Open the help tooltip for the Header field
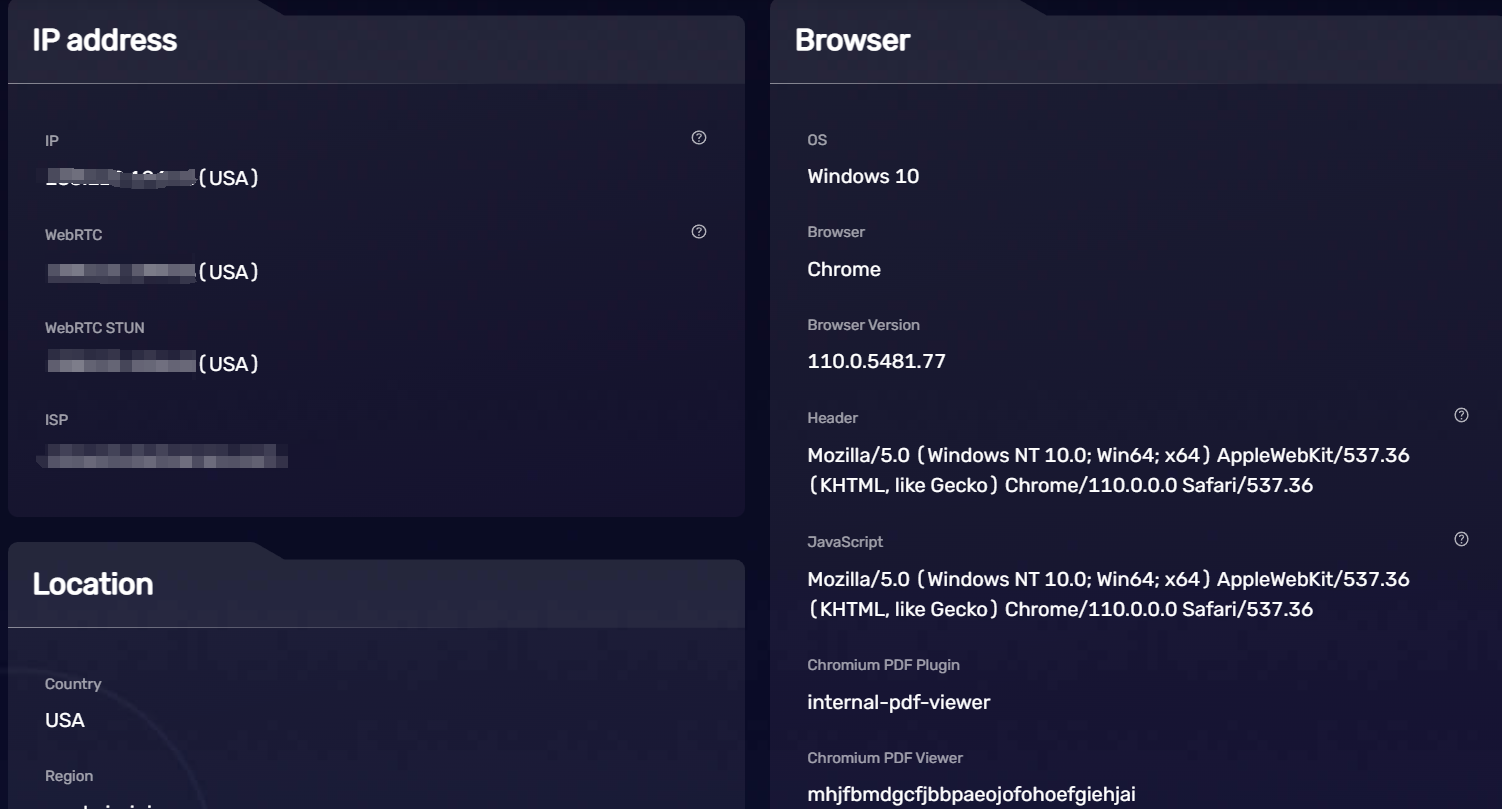Viewport: 1502px width, 809px height. coord(1461,415)
